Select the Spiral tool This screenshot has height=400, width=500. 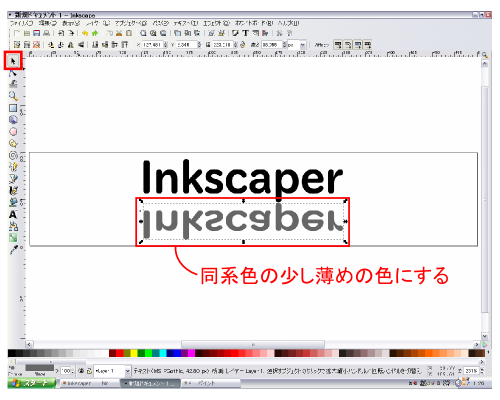tap(13, 155)
